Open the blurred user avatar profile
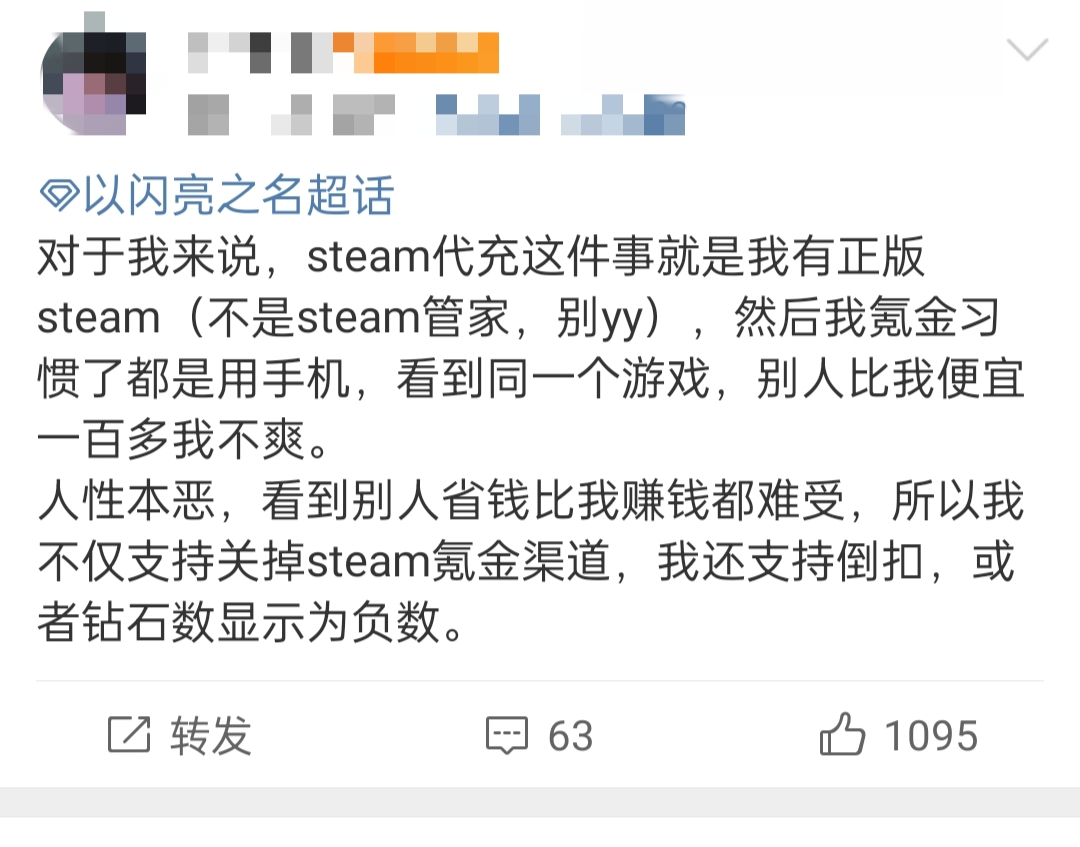Image resolution: width=1080 pixels, height=847 pixels. coord(93,74)
